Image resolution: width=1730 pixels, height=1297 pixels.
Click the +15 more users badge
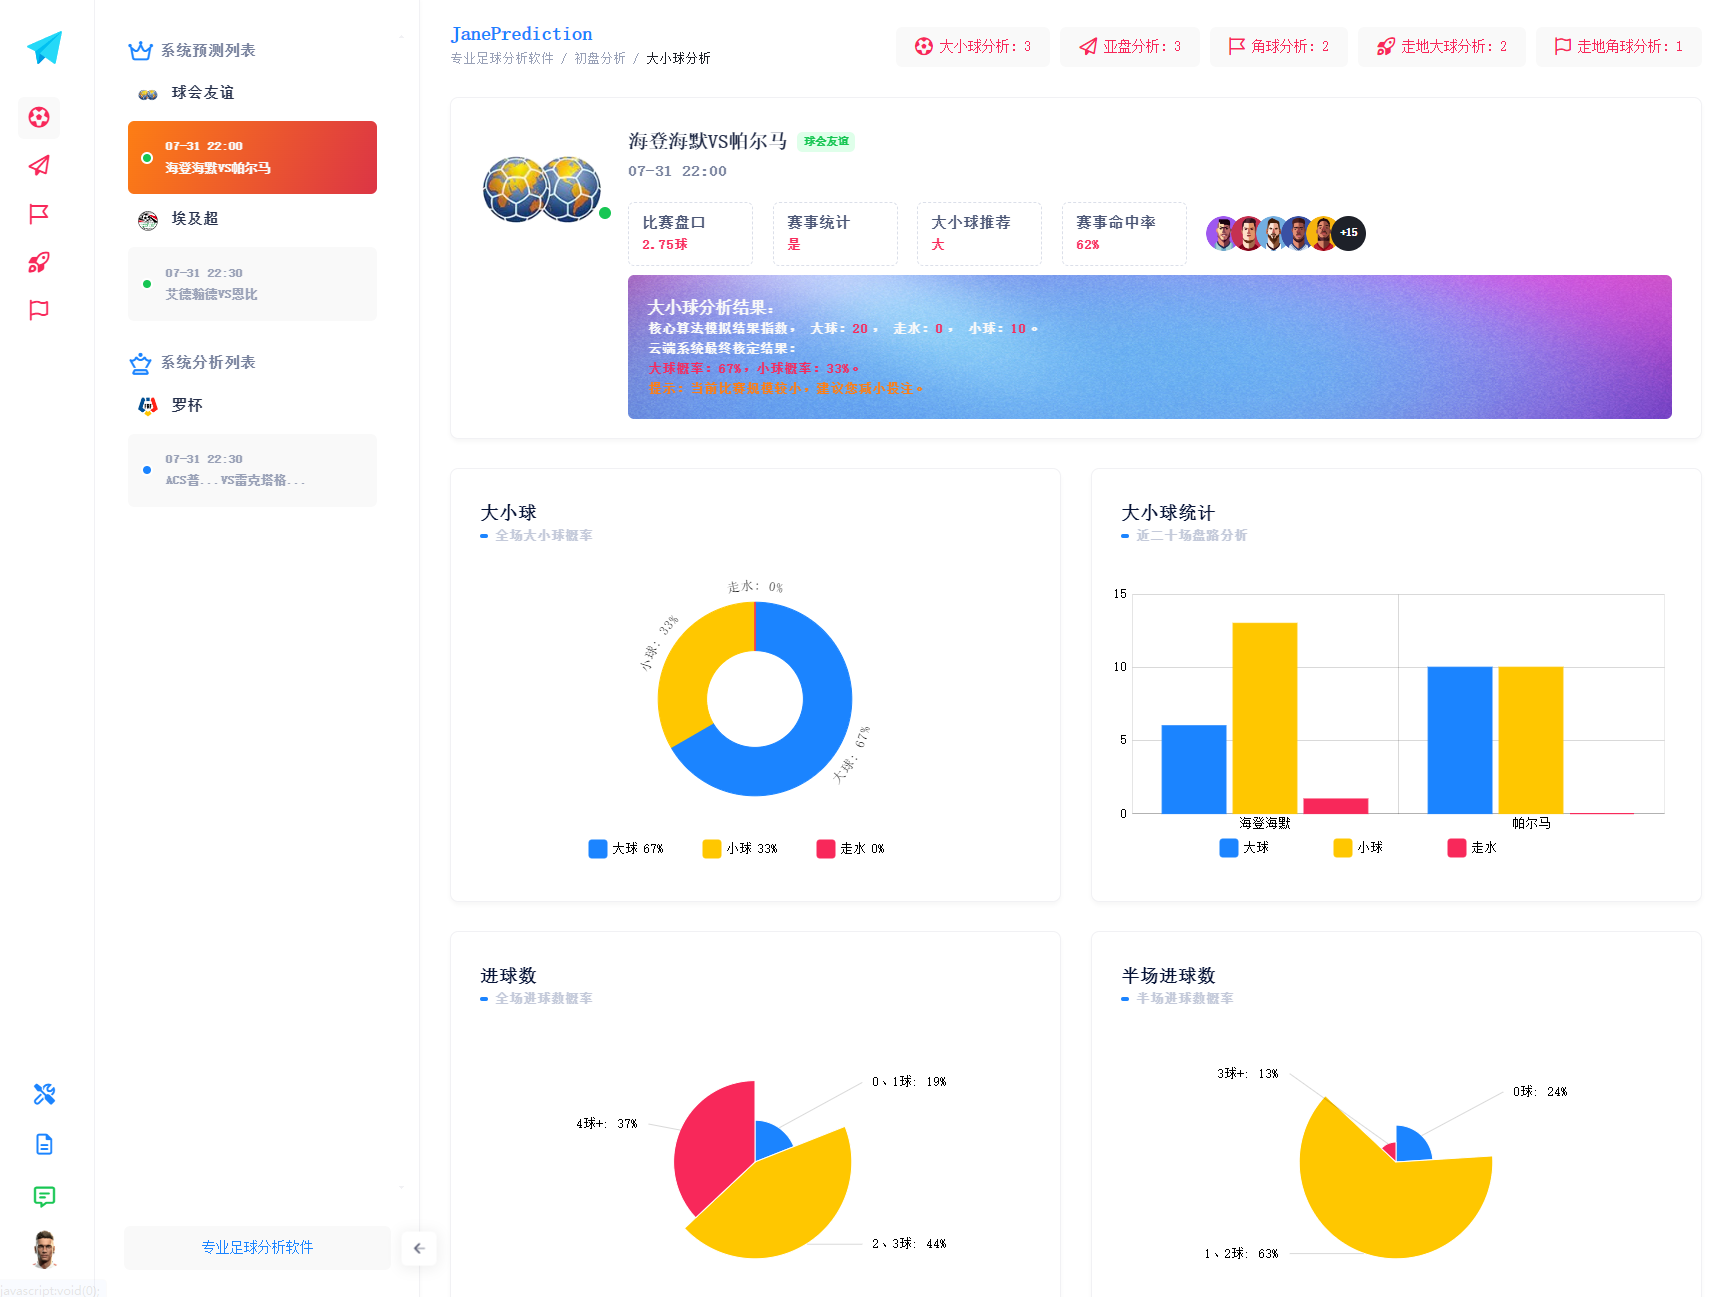[x=1349, y=233]
